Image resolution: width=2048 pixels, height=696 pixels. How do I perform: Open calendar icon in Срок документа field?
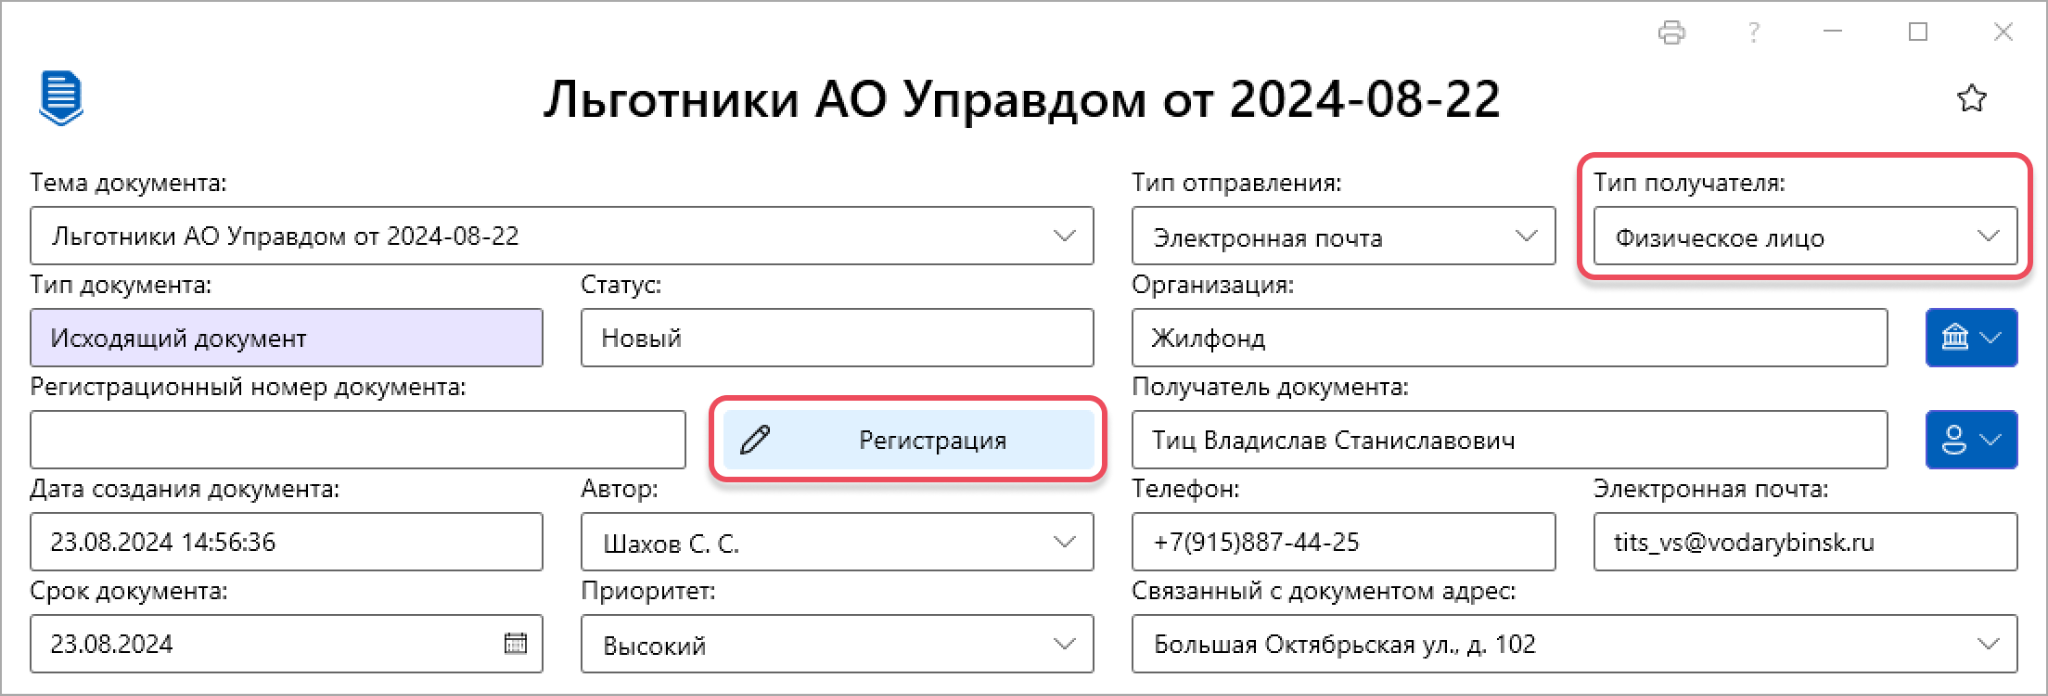click(515, 643)
